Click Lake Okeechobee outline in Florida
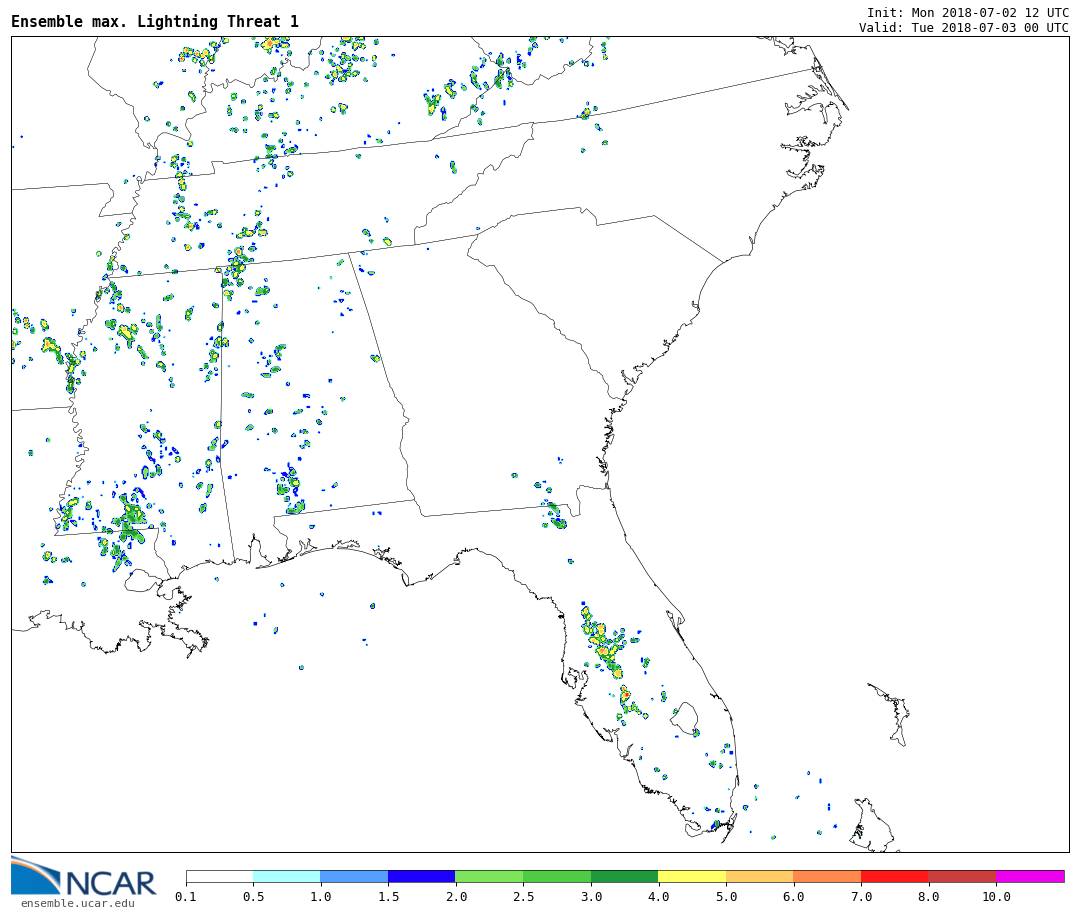This screenshot has width=1080, height=915. pos(684,718)
